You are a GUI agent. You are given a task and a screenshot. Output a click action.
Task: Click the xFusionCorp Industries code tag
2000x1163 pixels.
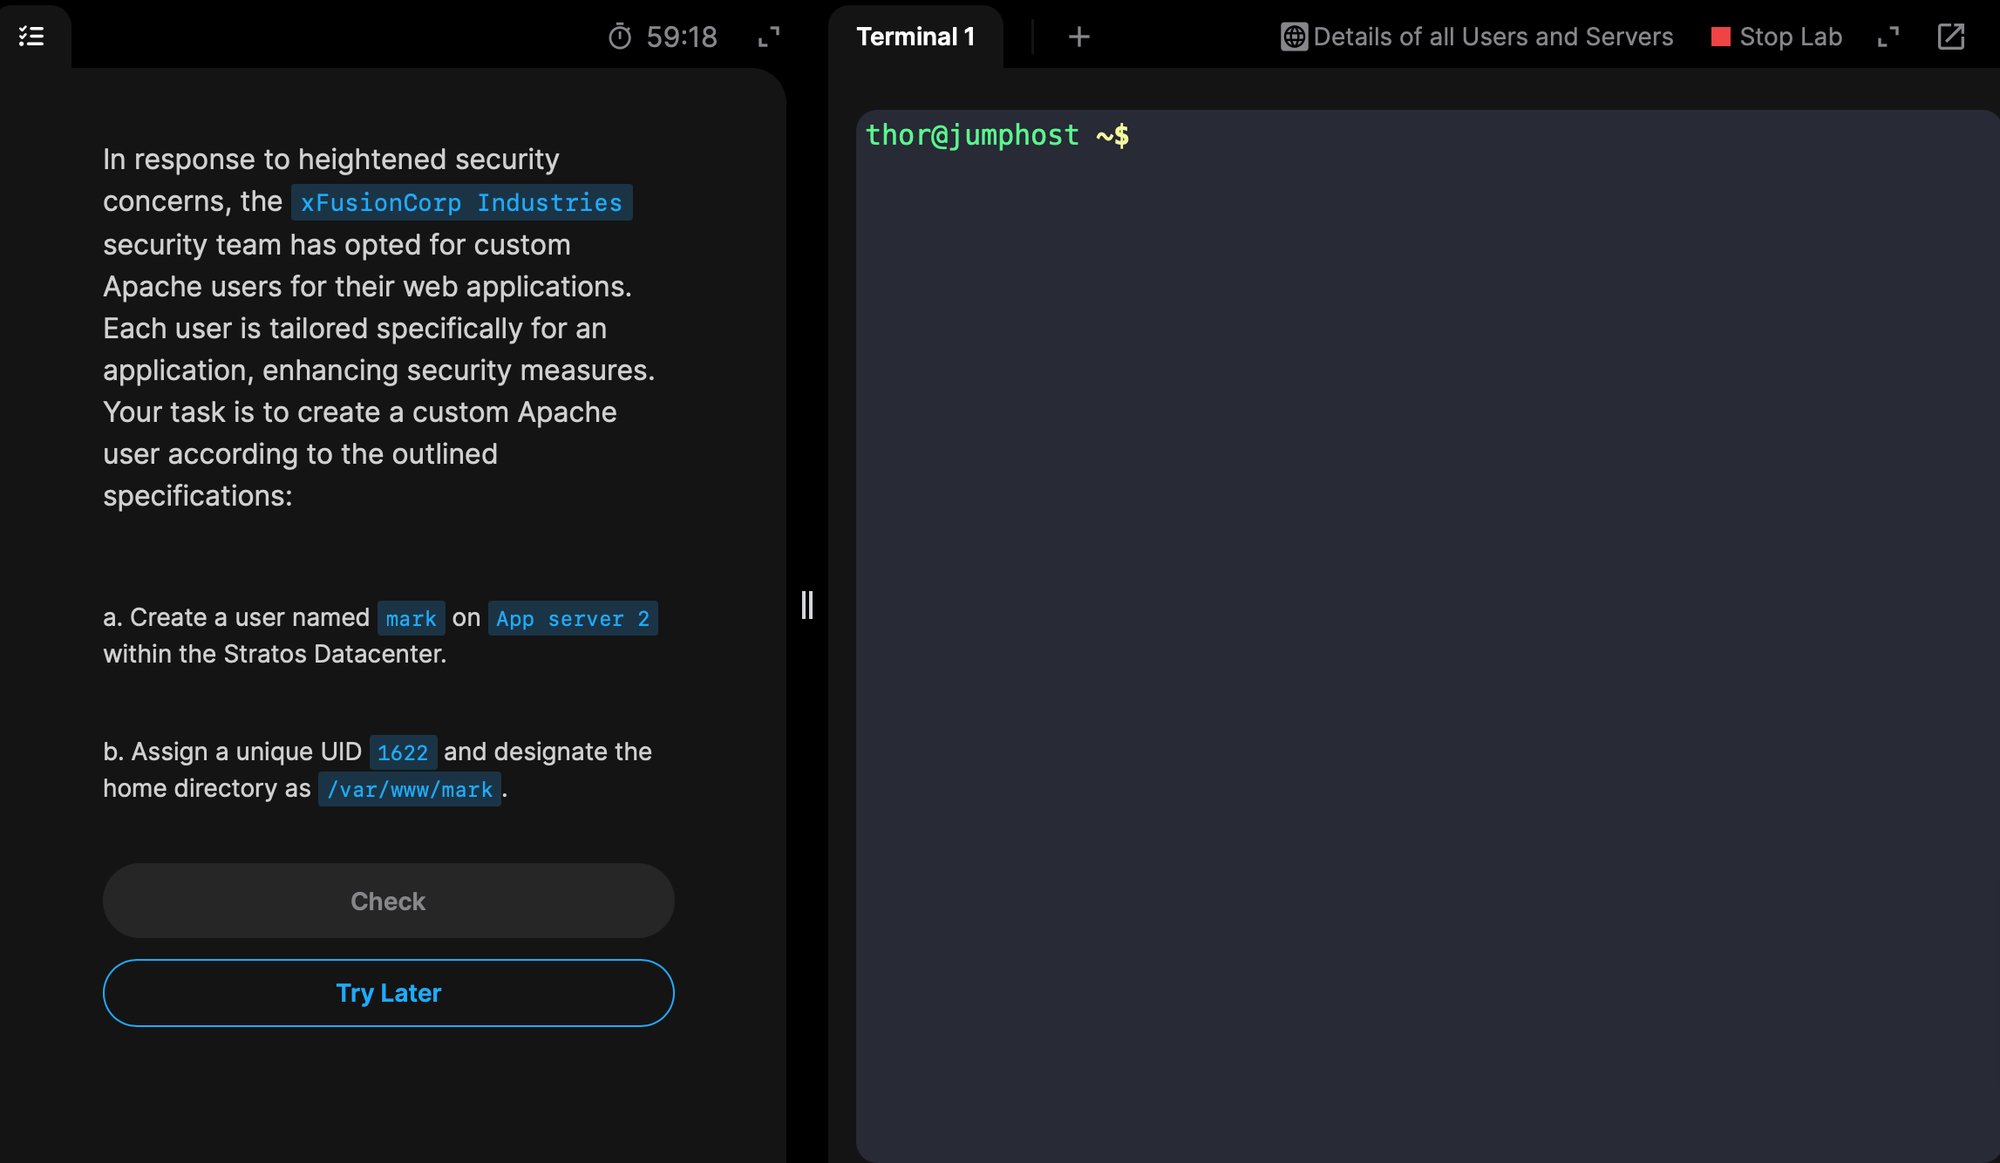tap(461, 203)
